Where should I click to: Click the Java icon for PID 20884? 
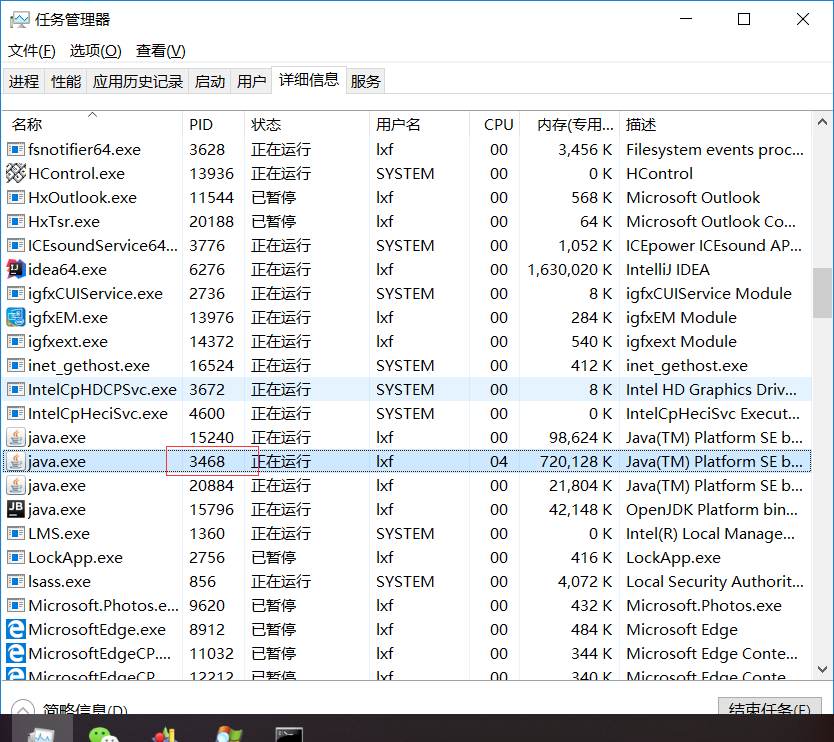[x=16, y=485]
